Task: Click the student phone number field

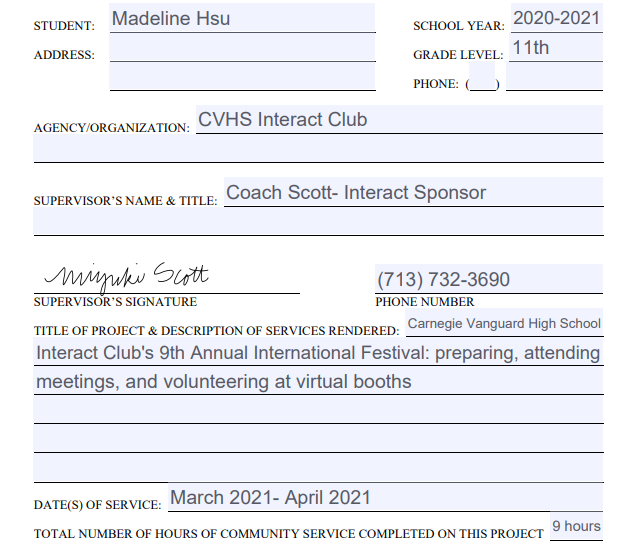Action: coord(556,78)
